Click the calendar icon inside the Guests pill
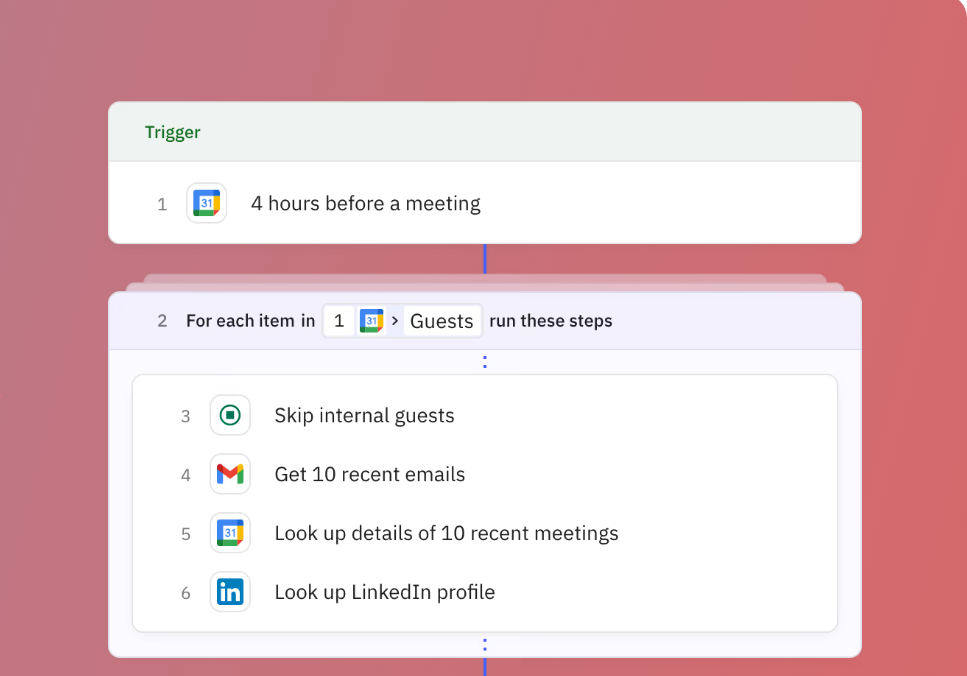 click(371, 320)
